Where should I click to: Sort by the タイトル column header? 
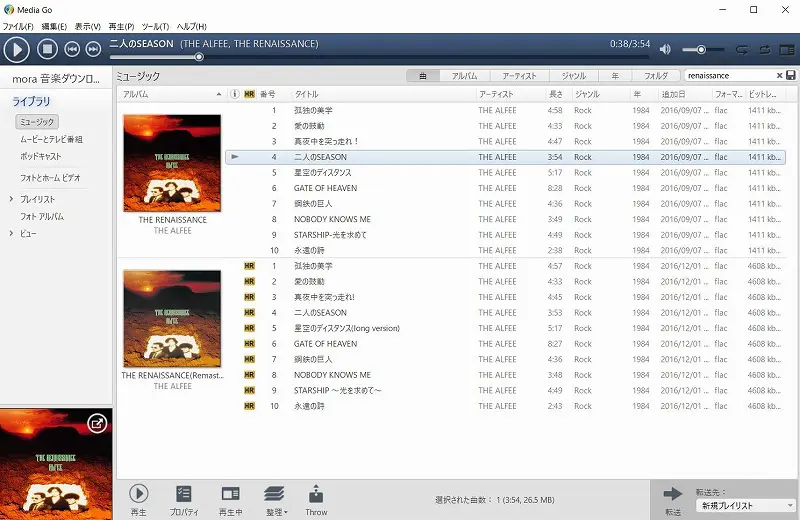(x=383, y=94)
